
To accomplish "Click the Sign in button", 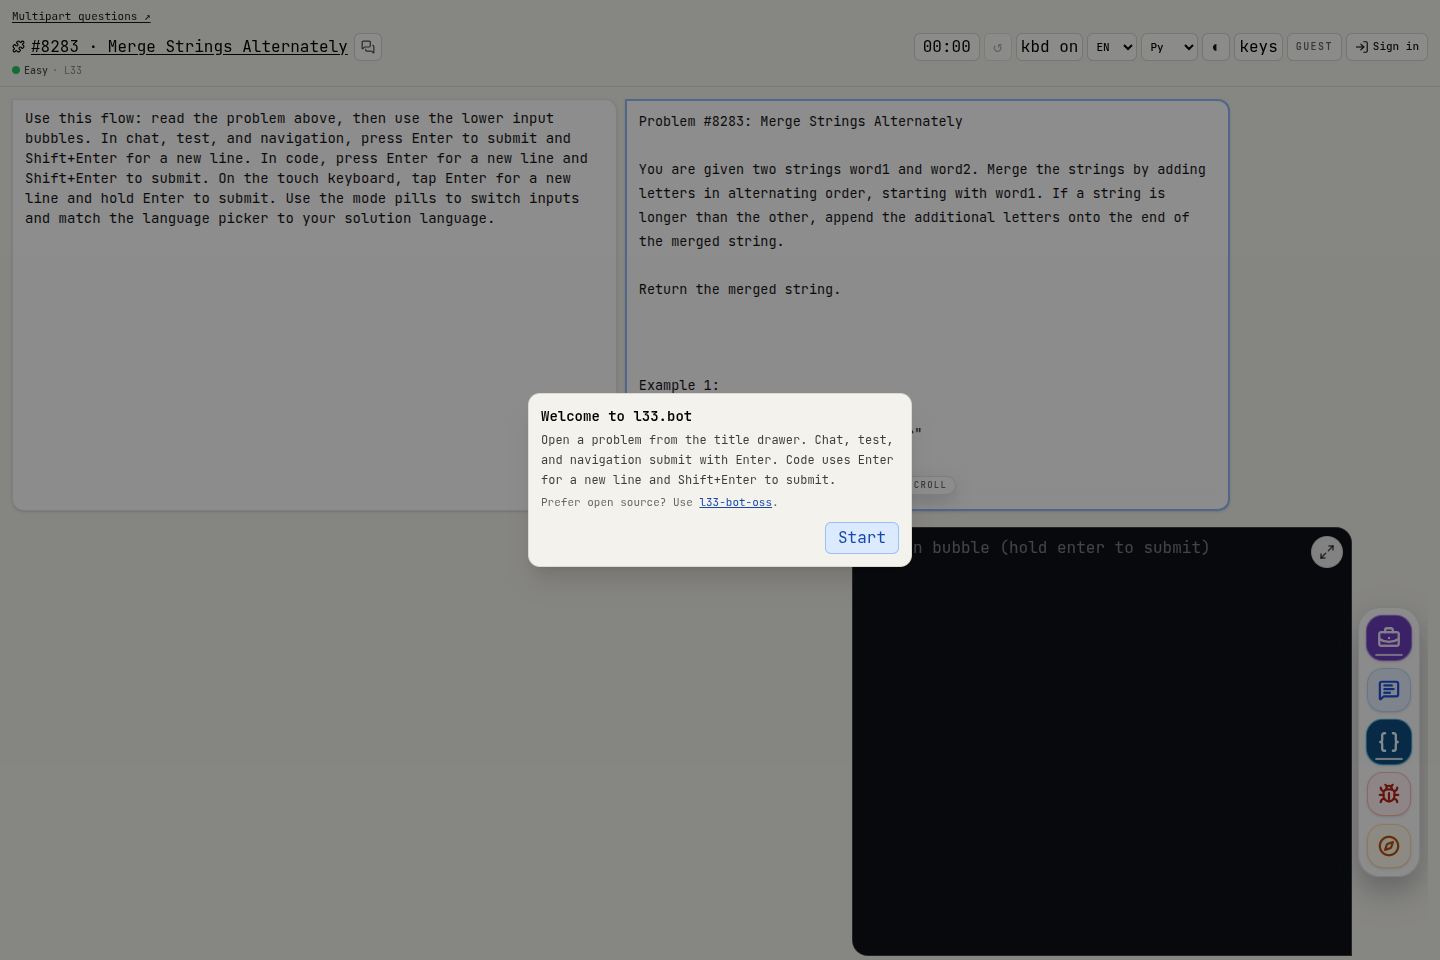I will tap(1387, 47).
